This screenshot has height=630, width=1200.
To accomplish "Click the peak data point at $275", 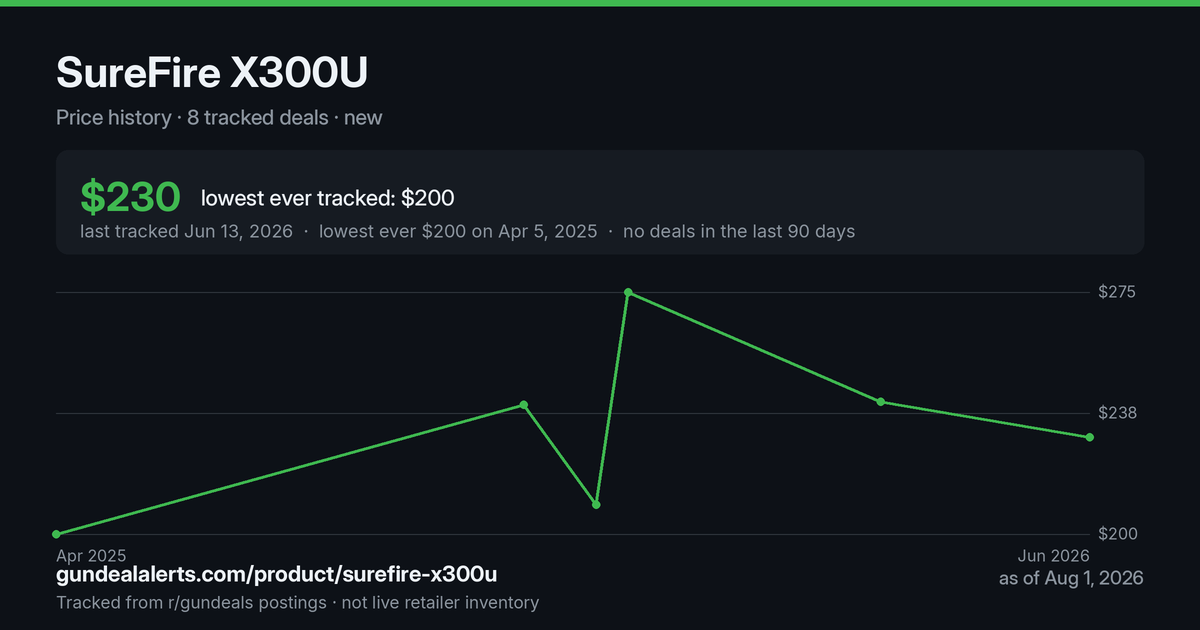I will coord(628,293).
